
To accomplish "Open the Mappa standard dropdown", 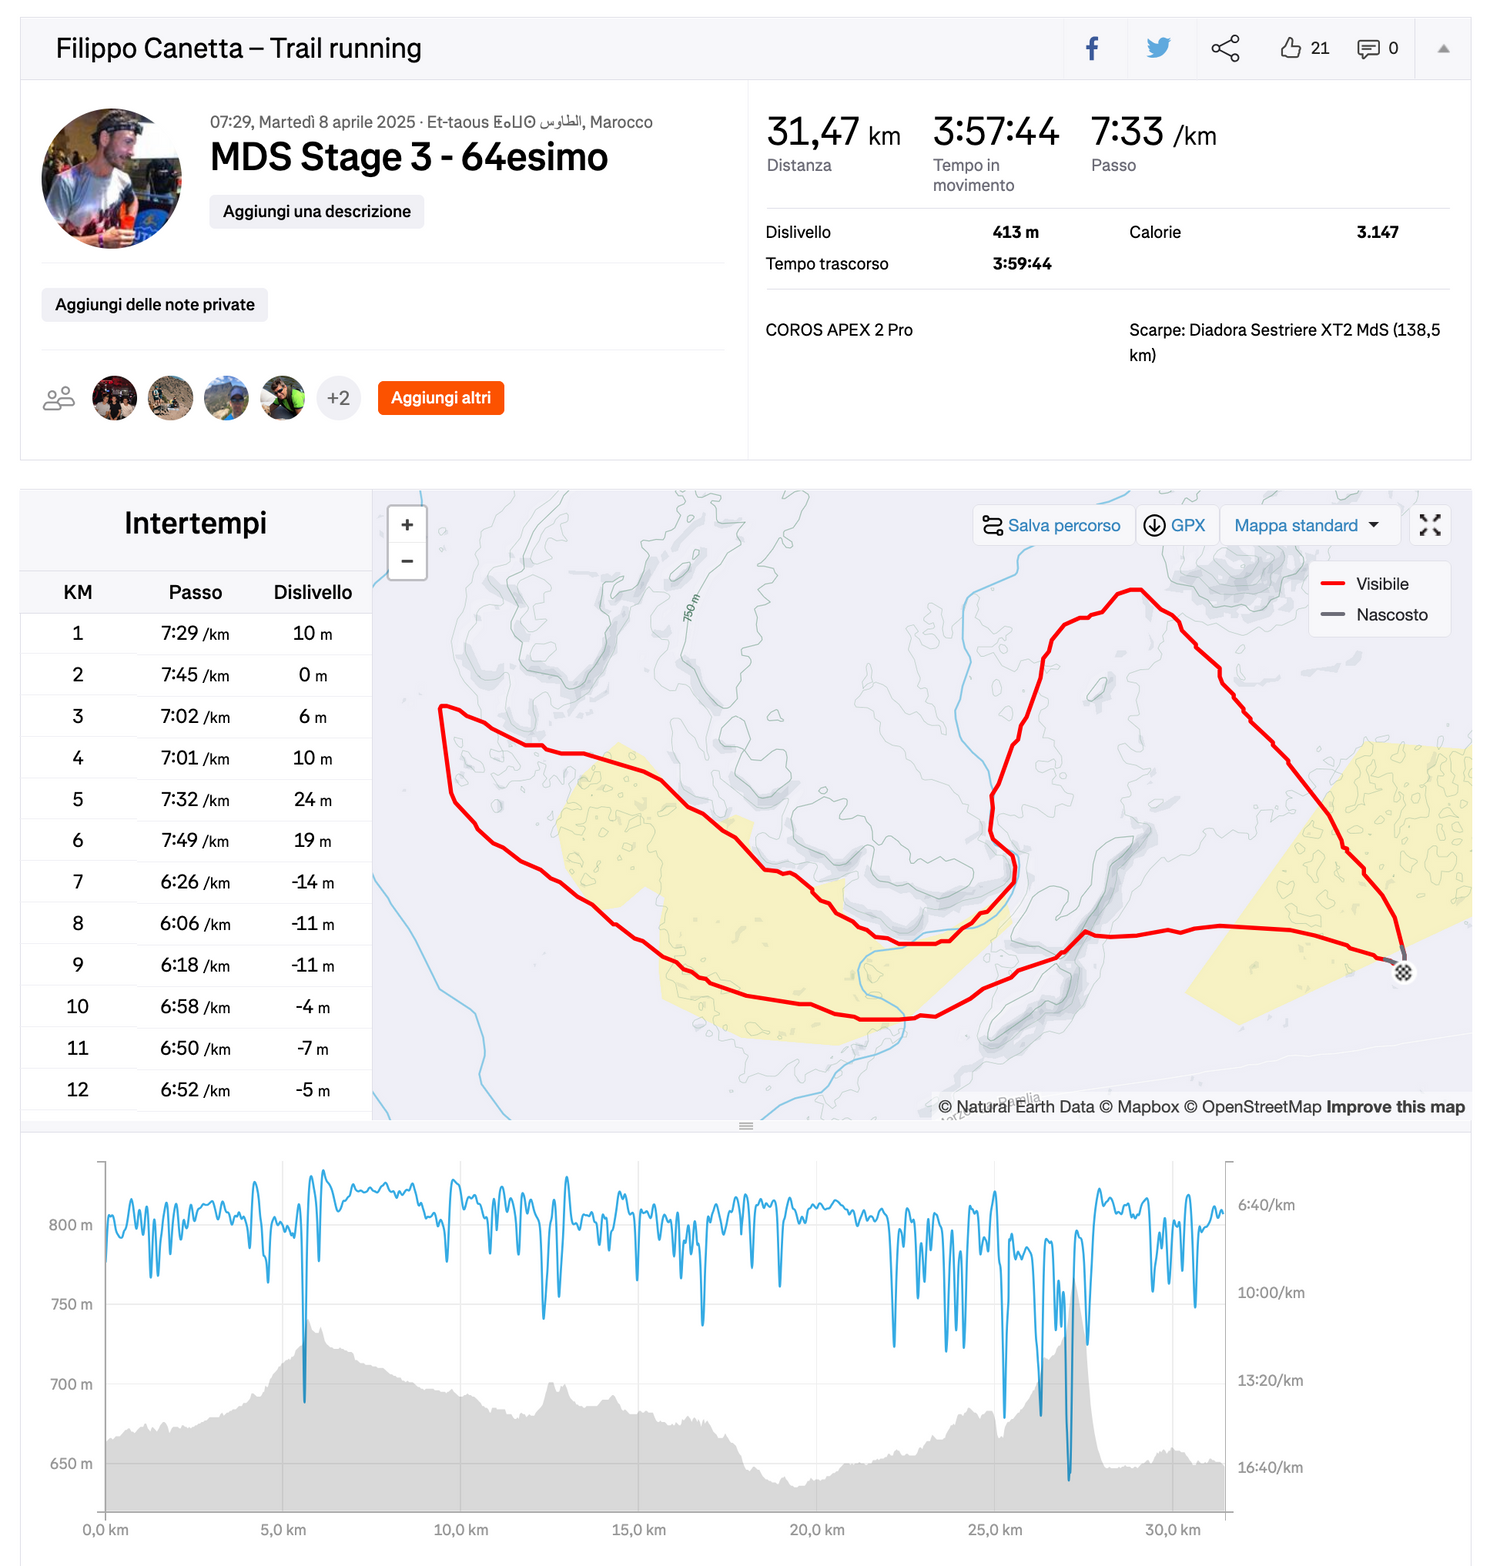I will pos(1306,525).
